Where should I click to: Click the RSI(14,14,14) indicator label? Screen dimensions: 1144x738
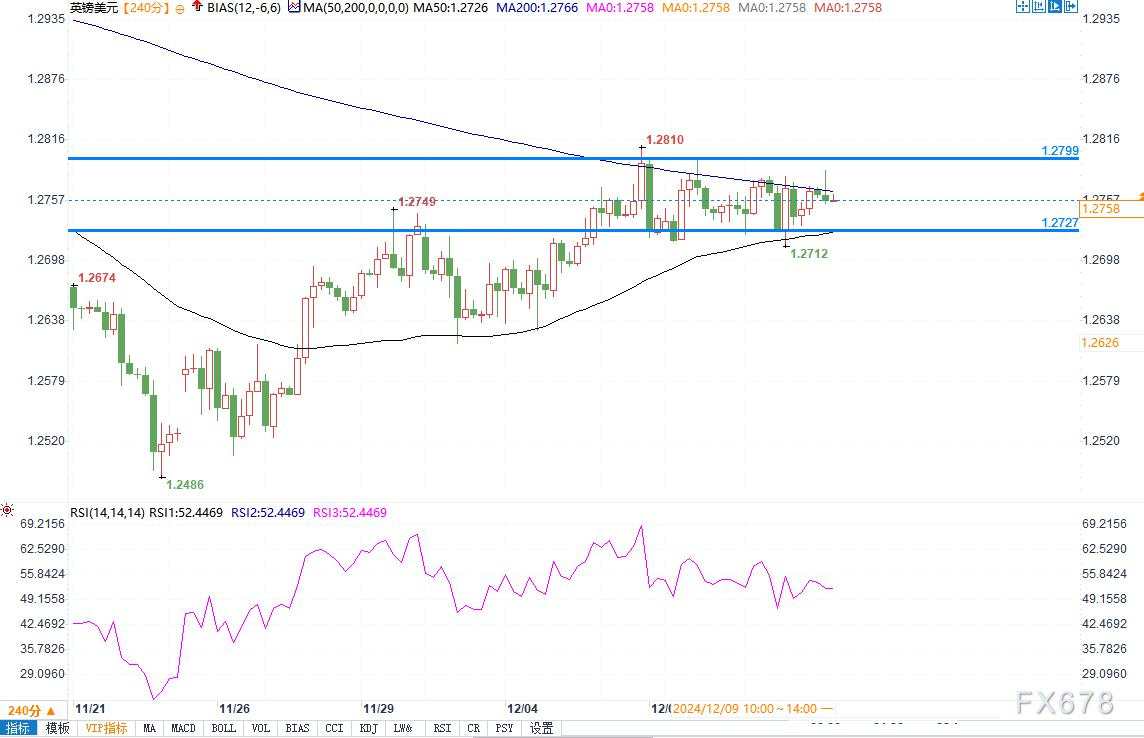pos(107,513)
